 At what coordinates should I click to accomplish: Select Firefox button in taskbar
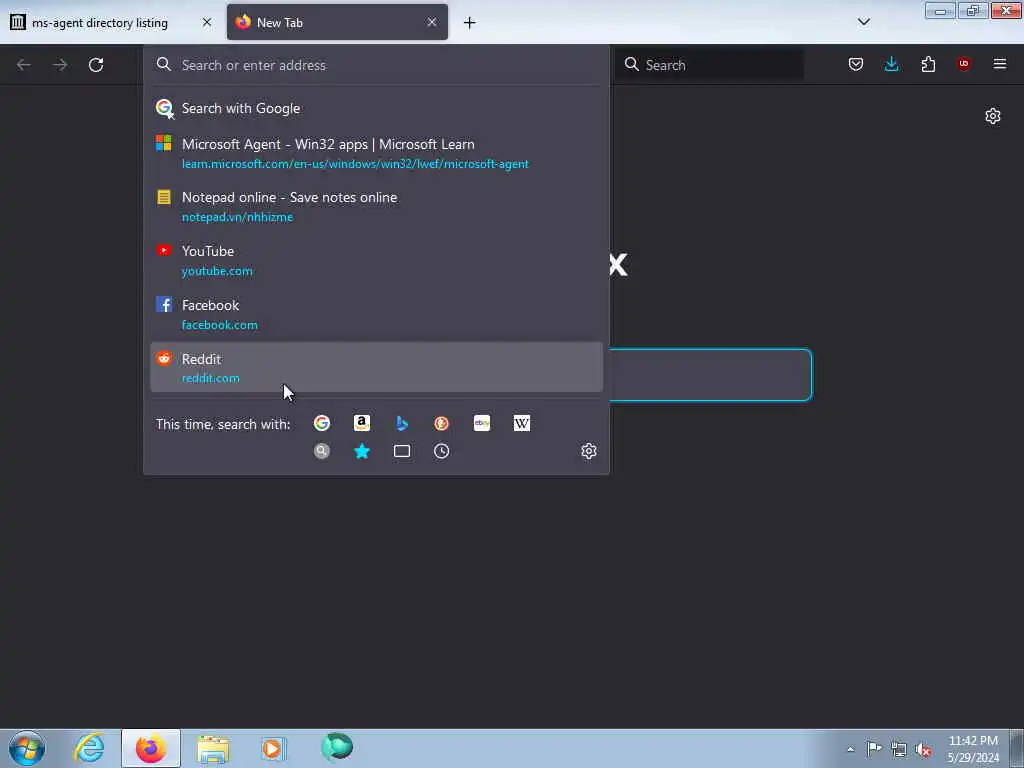(x=151, y=748)
